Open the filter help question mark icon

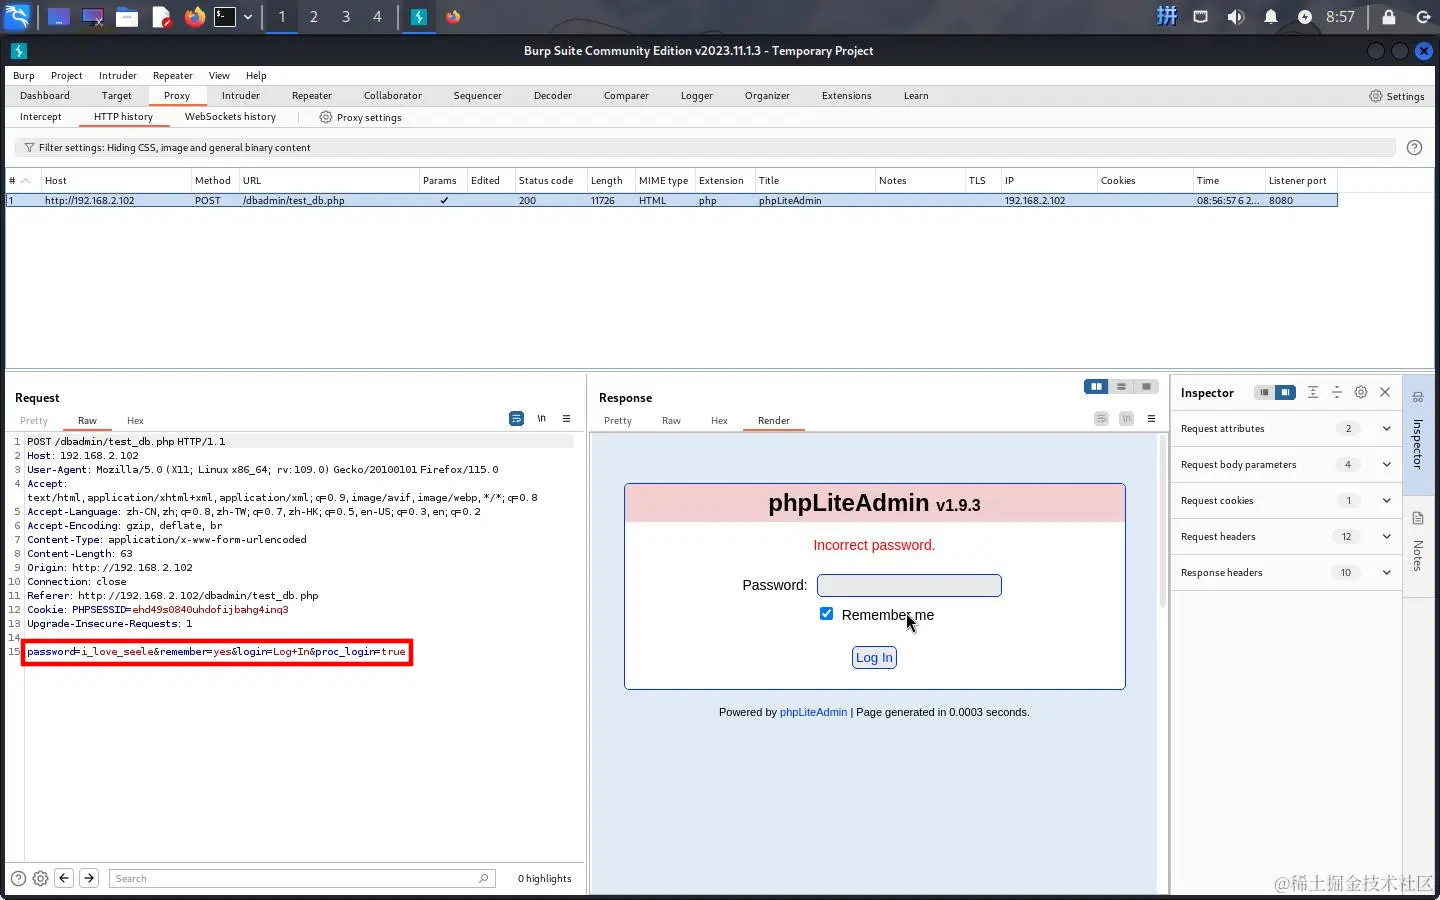[x=1414, y=148]
